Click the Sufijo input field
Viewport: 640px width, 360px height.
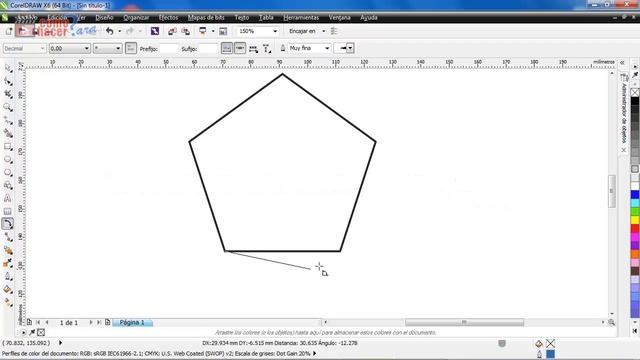click(209, 49)
